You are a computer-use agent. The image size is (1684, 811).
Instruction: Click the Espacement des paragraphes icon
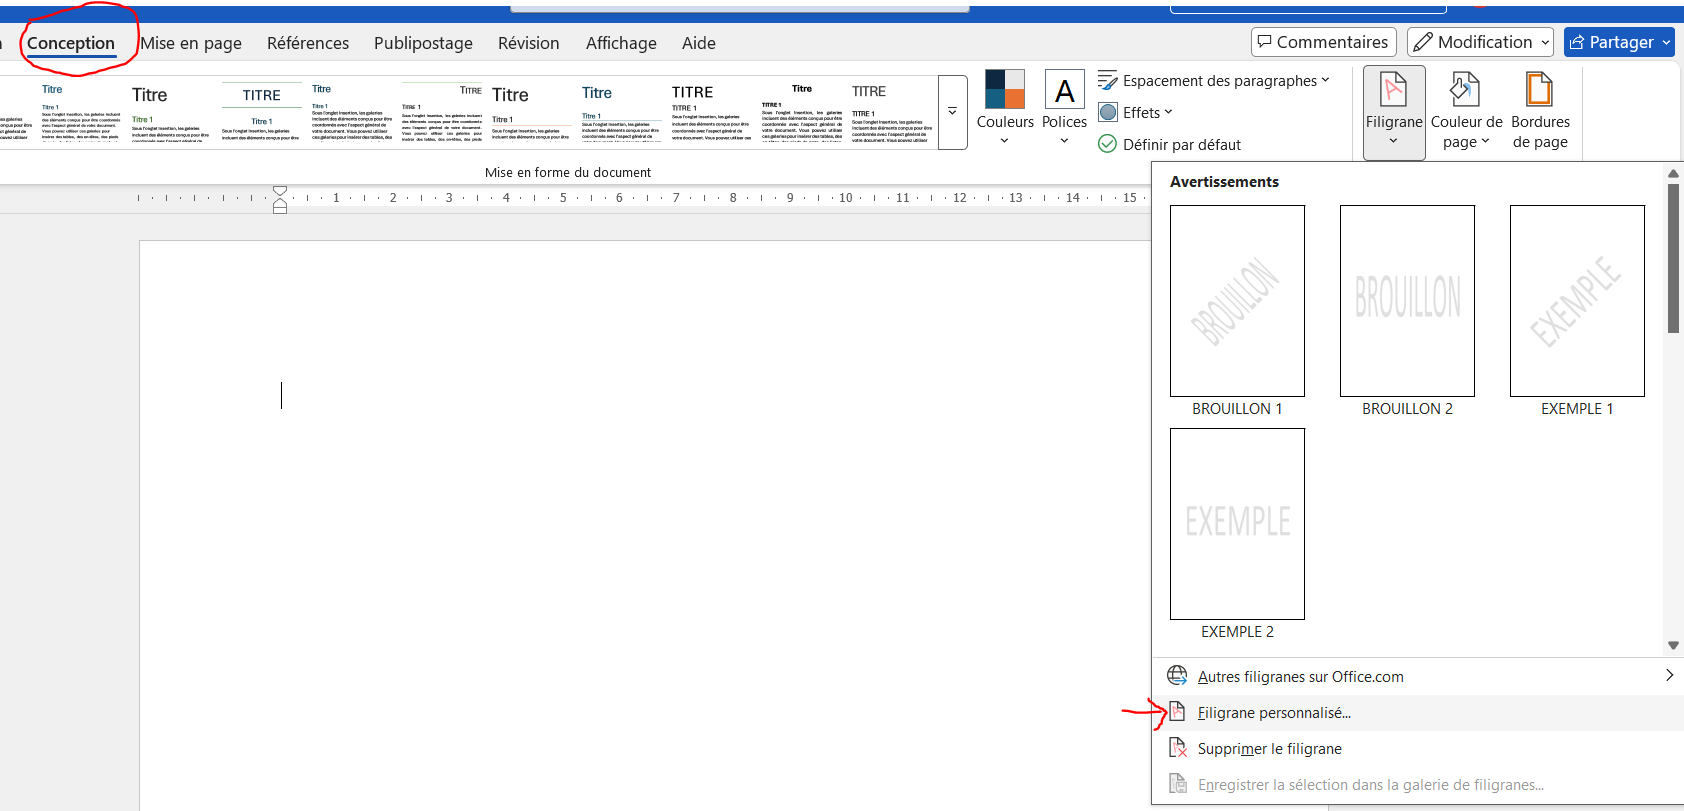pos(1108,81)
